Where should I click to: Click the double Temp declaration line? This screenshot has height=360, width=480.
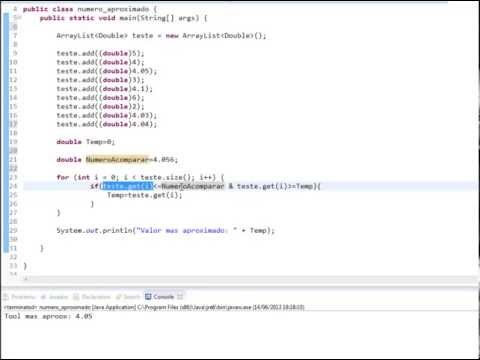tap(85, 142)
